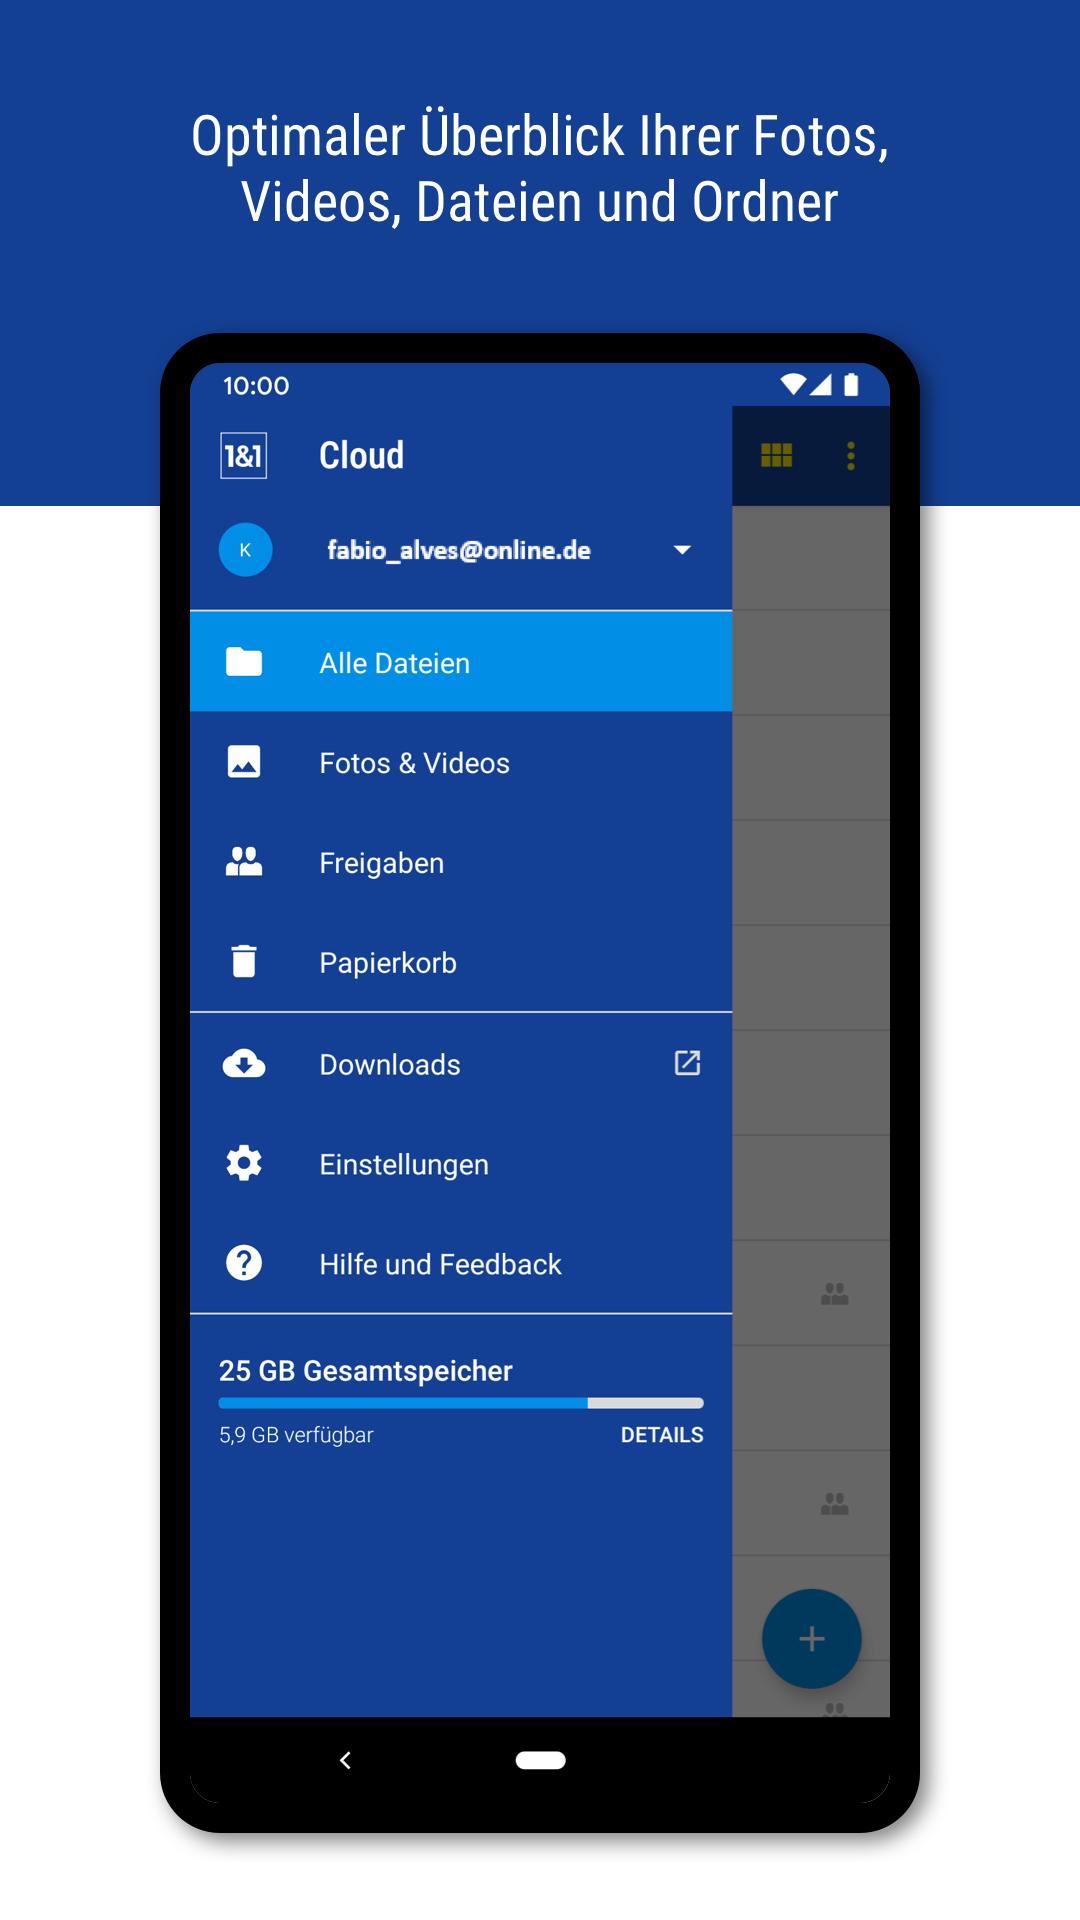
Task: Click the trash can icon
Action: [244, 961]
